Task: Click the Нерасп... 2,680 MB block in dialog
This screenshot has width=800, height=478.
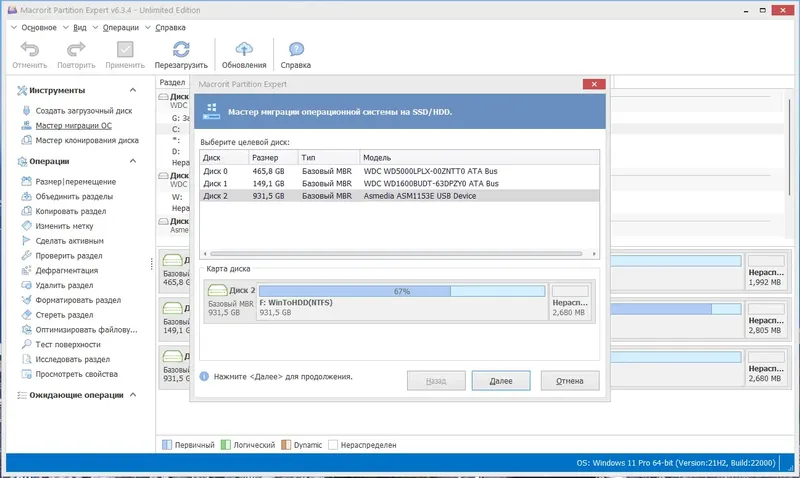Action: point(570,301)
